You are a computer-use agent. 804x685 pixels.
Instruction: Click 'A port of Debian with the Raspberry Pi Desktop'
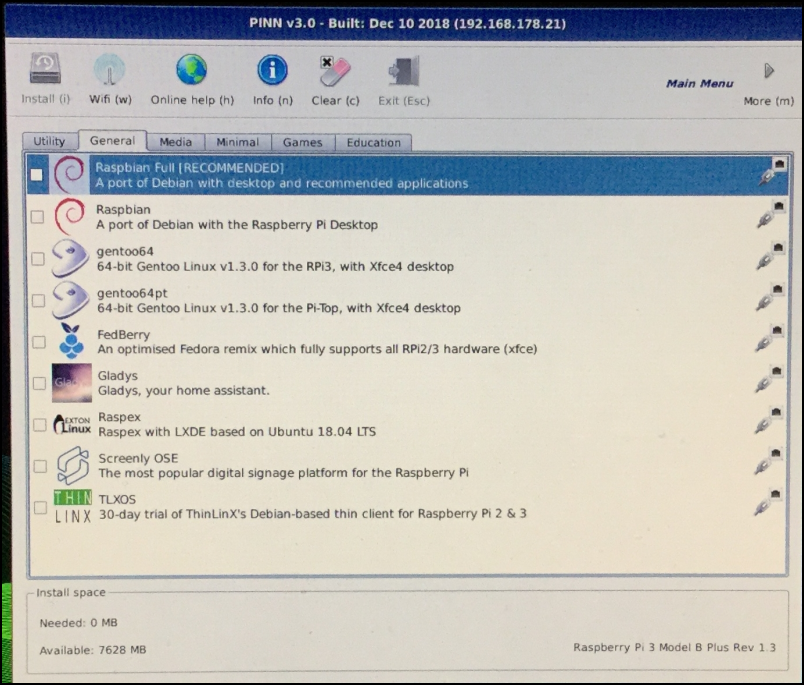coord(237,225)
